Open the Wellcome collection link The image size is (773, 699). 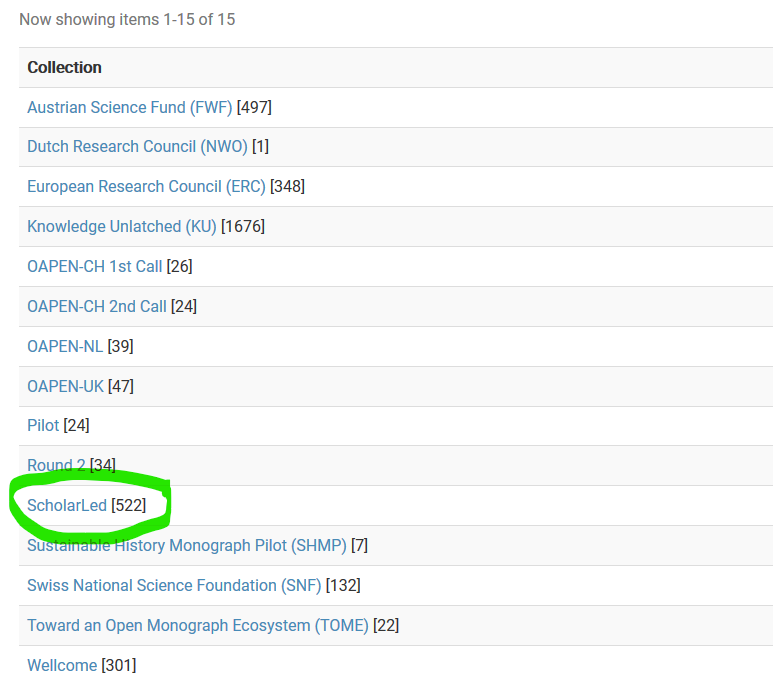click(x=62, y=665)
